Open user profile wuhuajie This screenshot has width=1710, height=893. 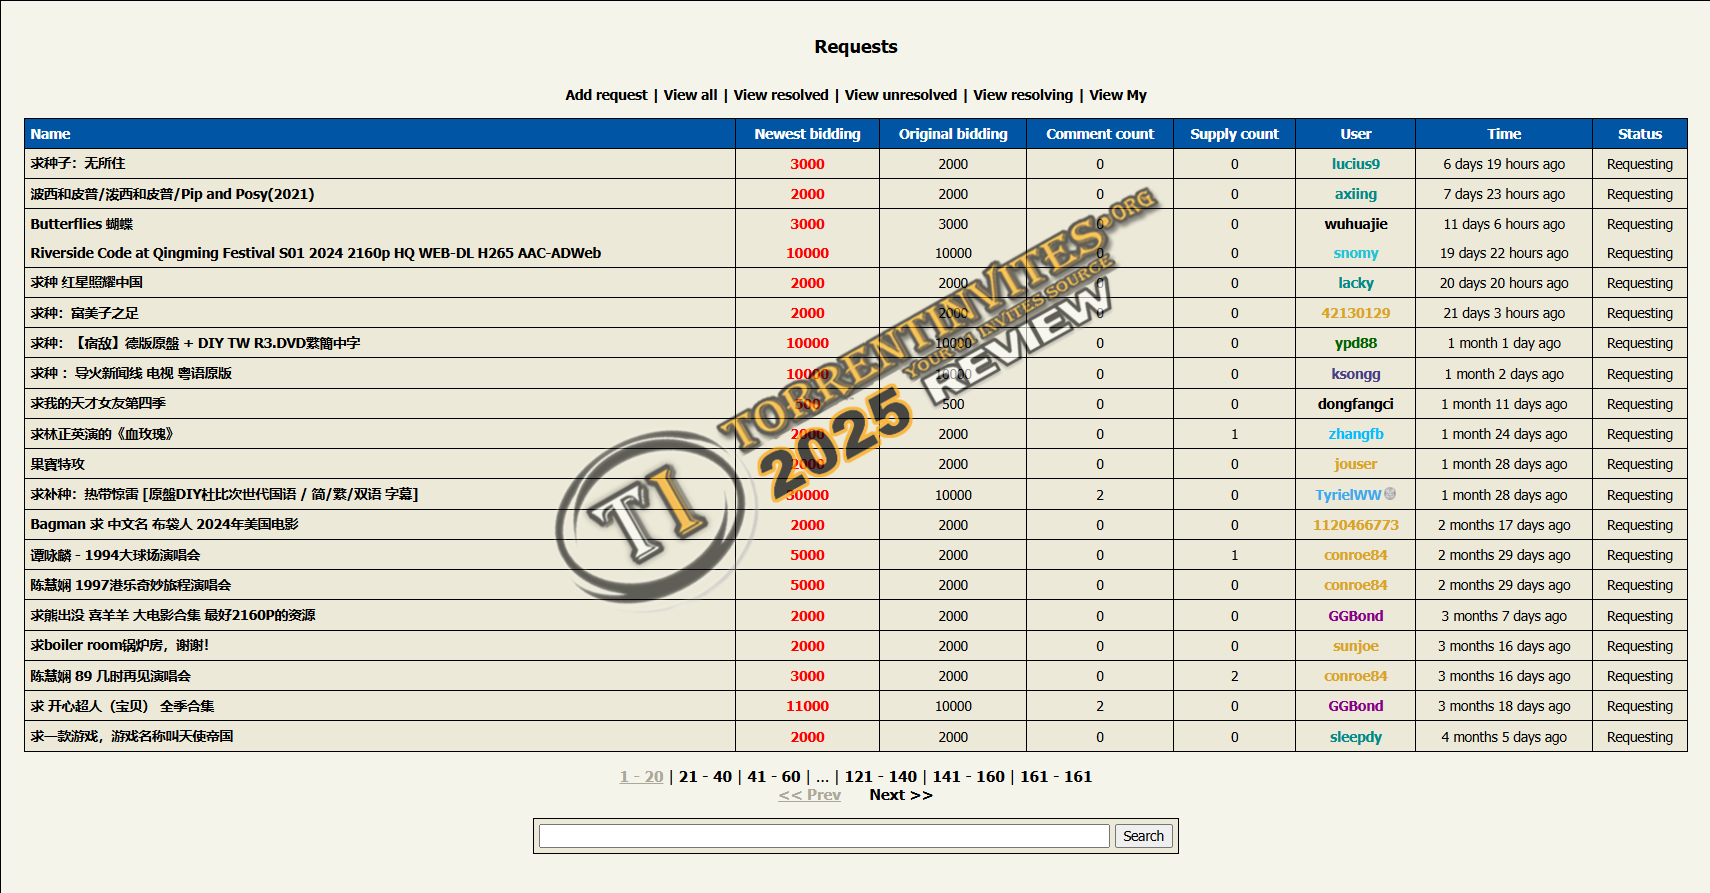pos(1356,224)
